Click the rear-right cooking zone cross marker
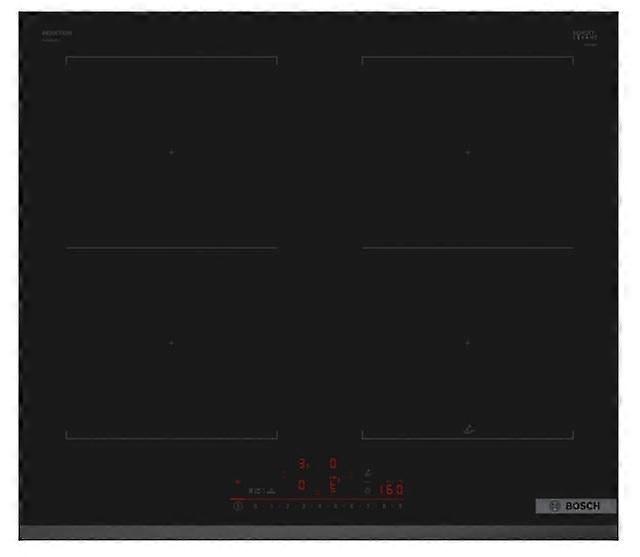Image resolution: width=640 pixels, height=557 pixels. click(x=467, y=152)
